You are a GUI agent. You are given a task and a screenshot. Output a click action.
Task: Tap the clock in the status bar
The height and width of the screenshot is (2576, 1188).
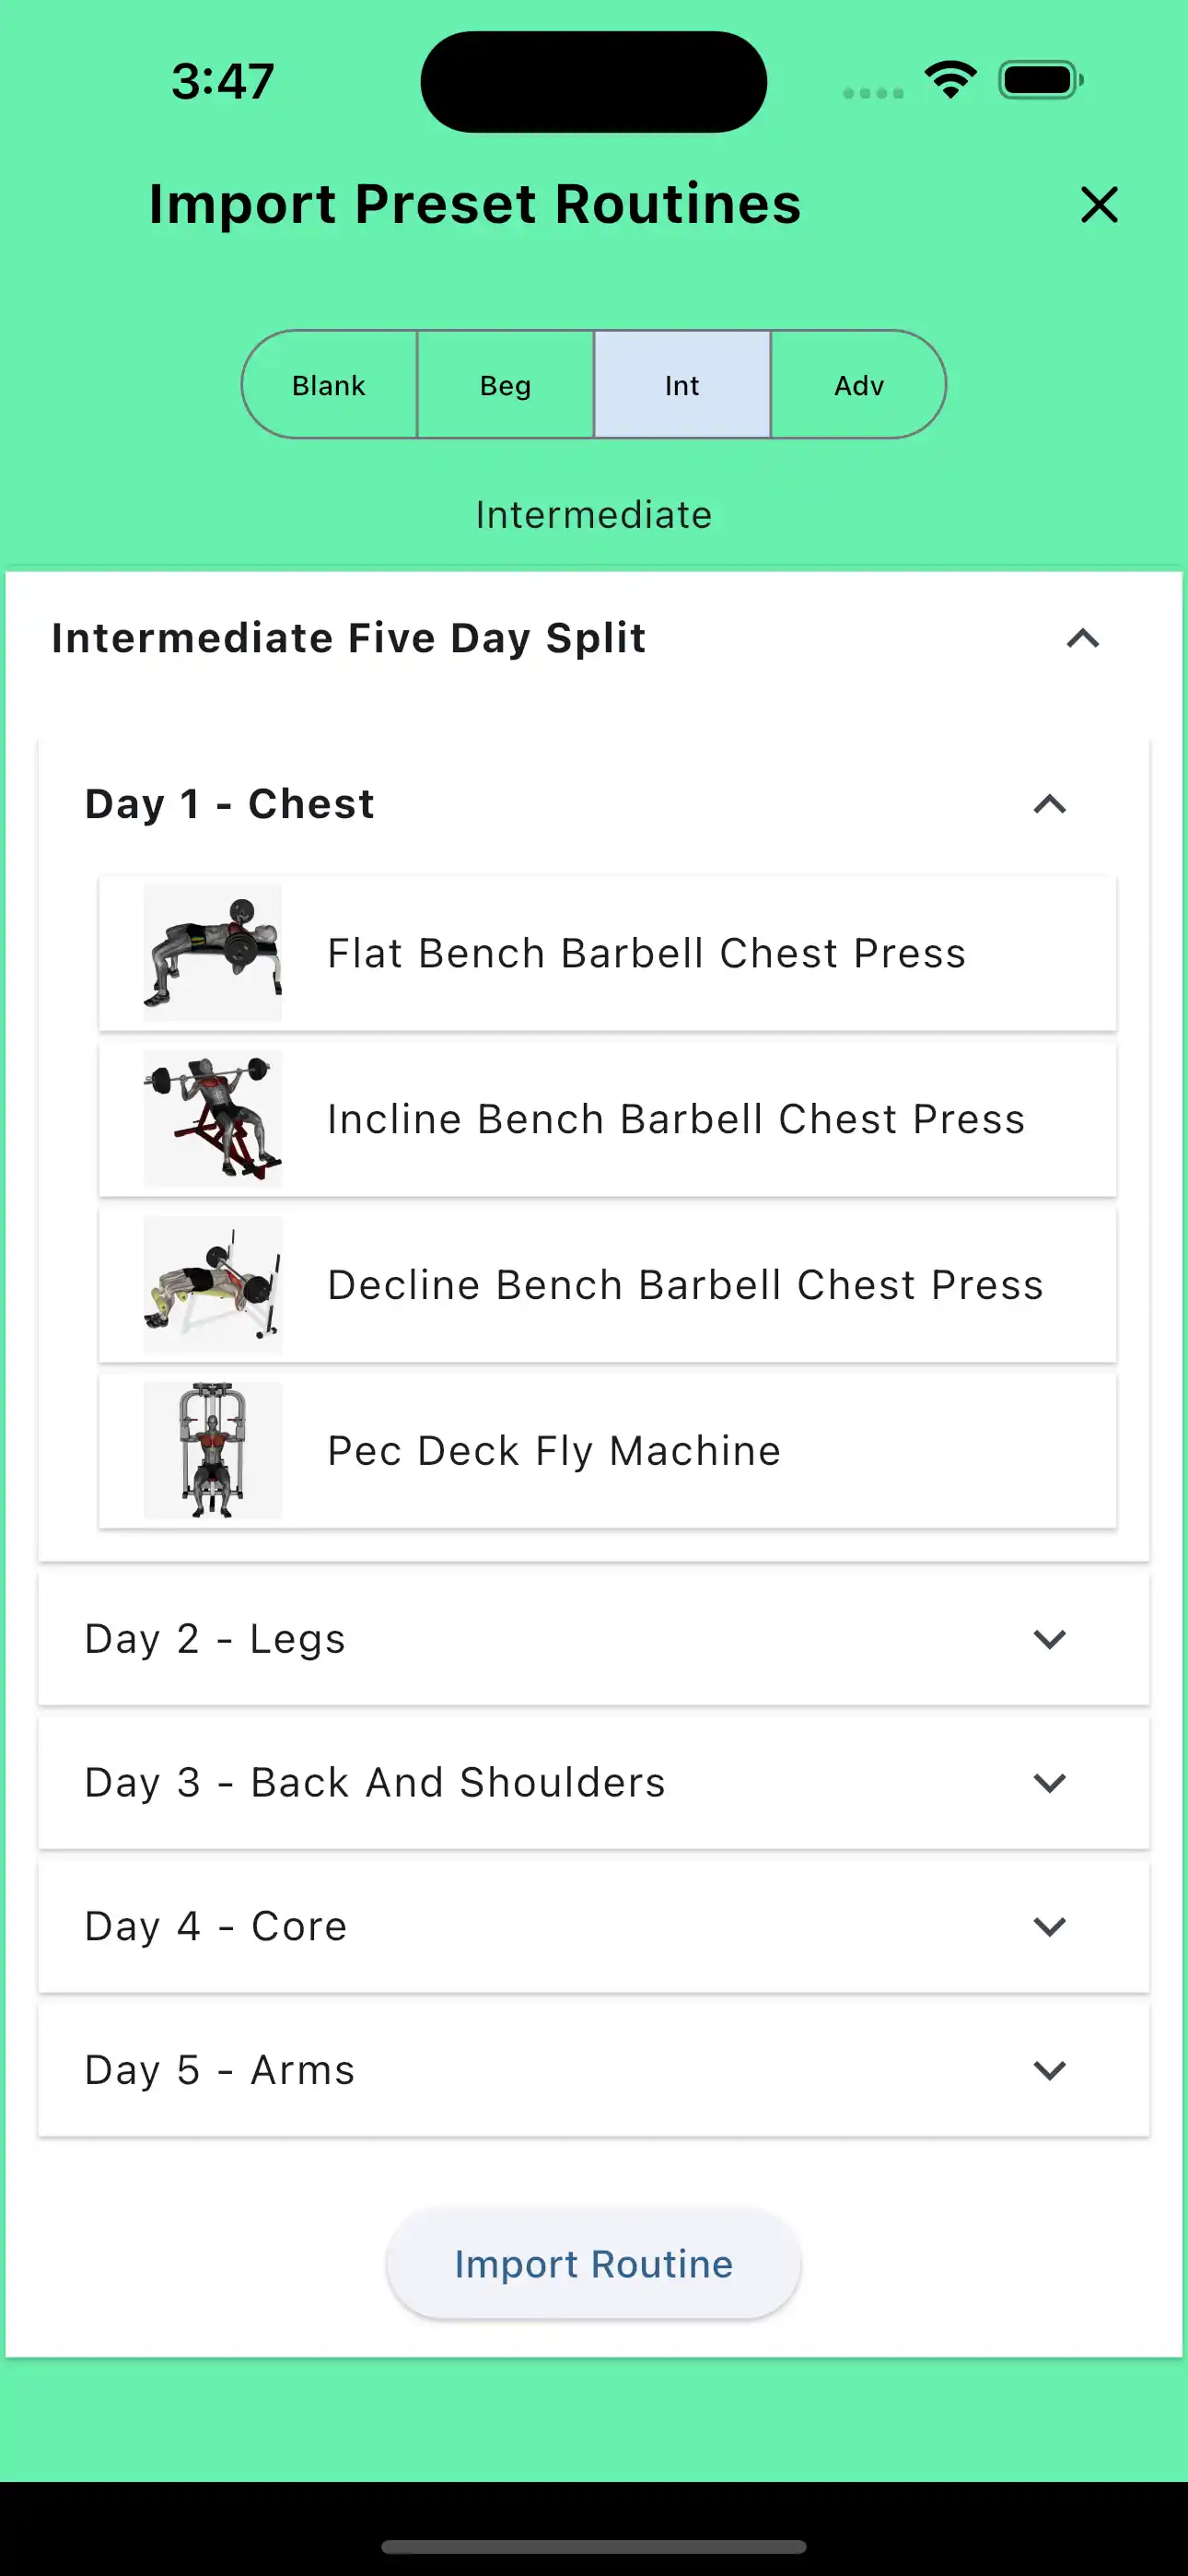pyautogui.click(x=222, y=80)
